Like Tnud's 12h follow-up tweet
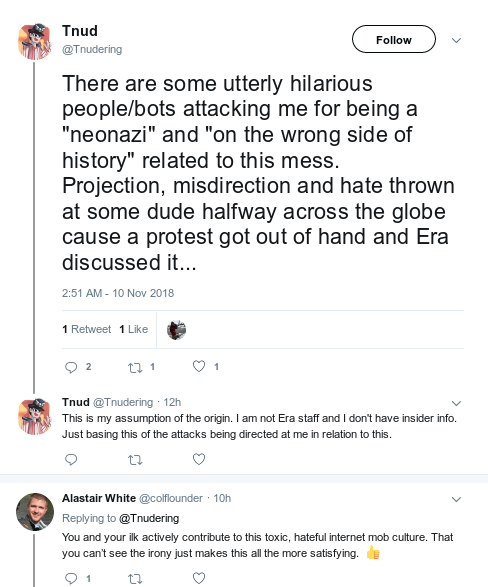Viewport: 488px width, 587px height. 199,459
